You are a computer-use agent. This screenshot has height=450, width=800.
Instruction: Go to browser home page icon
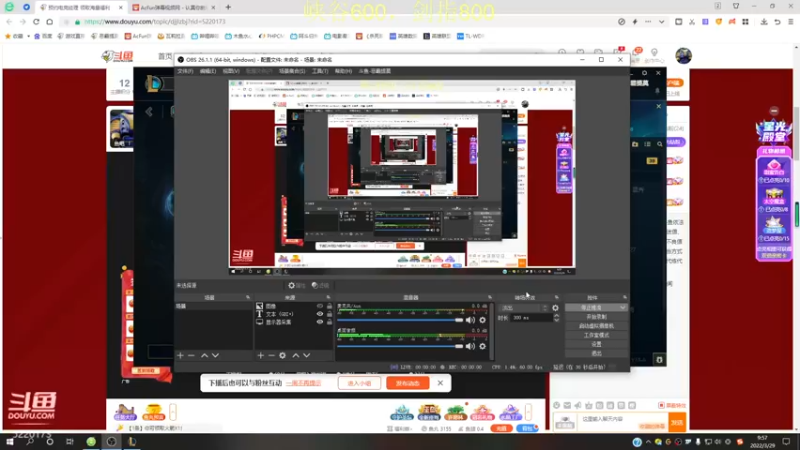[49, 21]
